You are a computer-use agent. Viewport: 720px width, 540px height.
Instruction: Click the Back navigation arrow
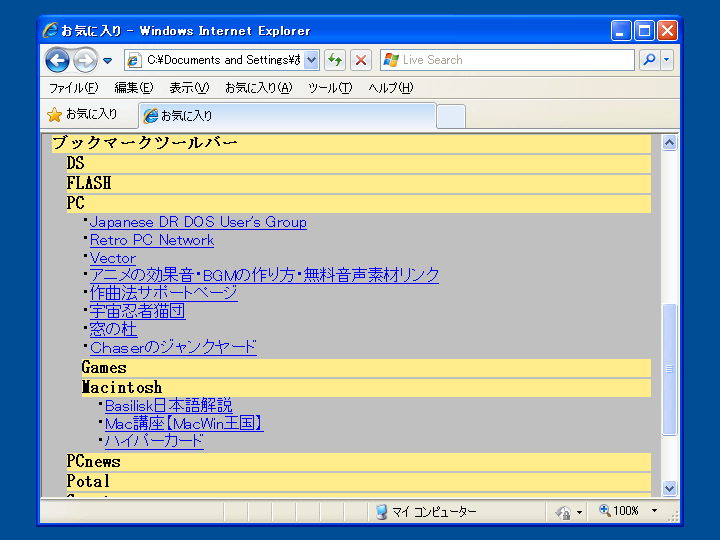point(57,60)
